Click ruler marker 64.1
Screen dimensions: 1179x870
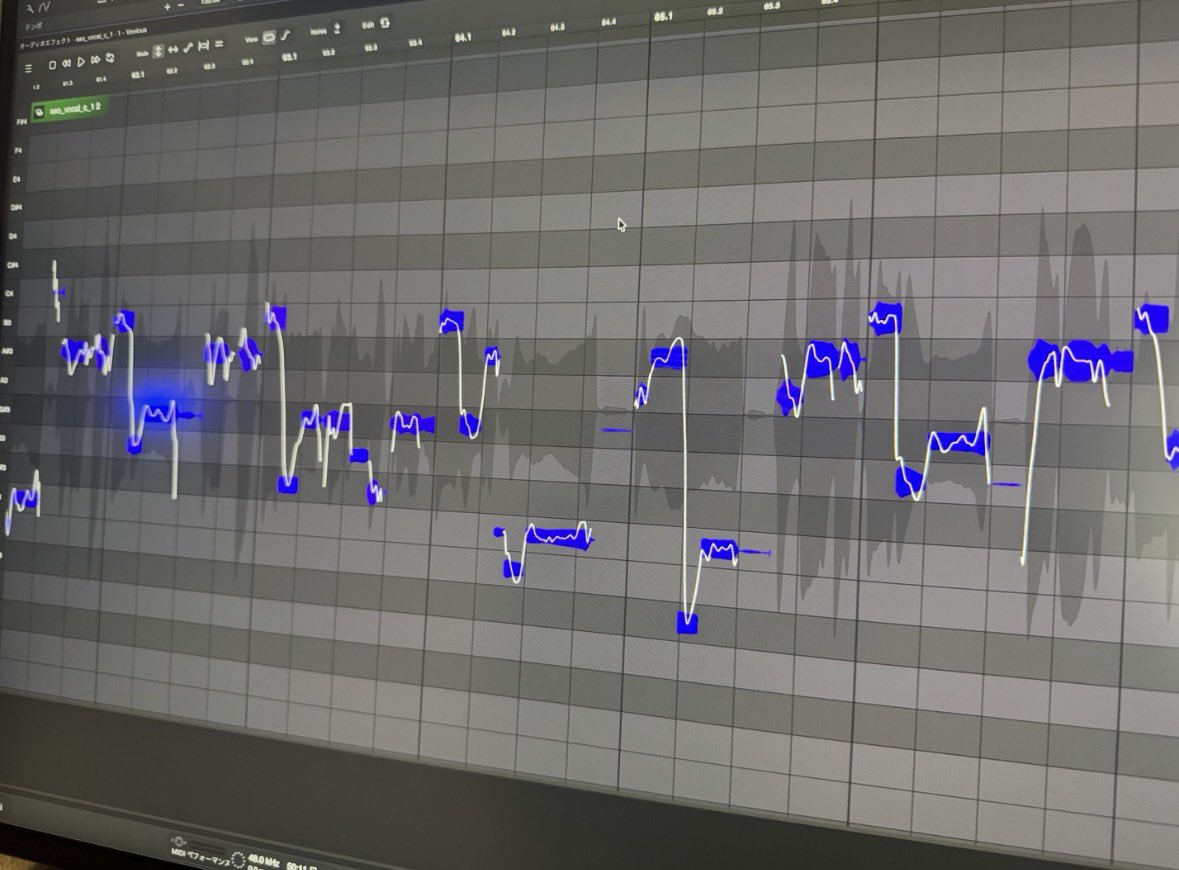(x=463, y=38)
